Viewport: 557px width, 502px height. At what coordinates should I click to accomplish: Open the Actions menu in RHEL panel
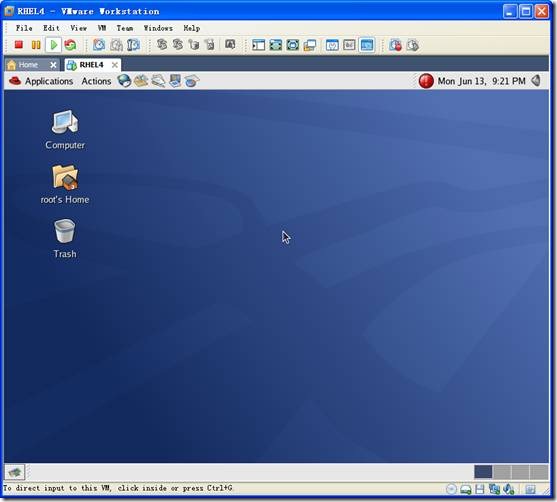click(x=96, y=81)
